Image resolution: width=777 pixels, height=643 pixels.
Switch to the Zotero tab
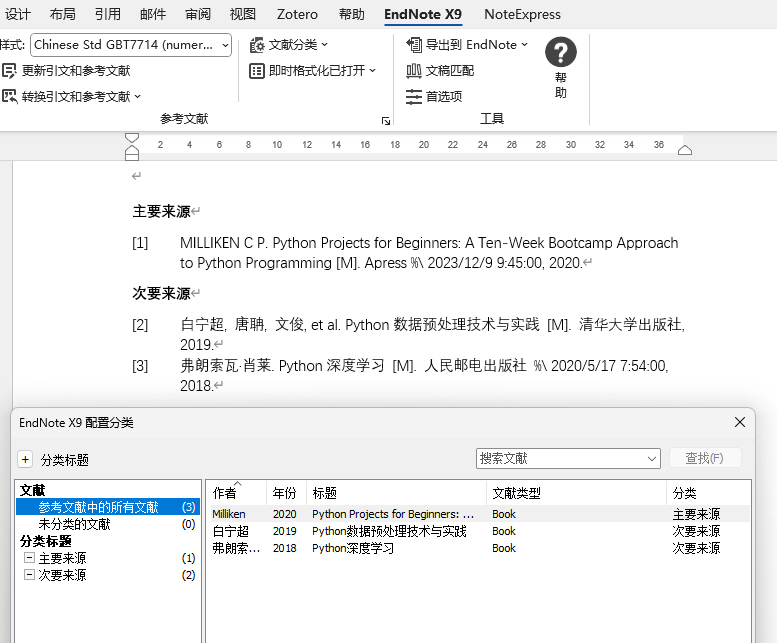click(x=297, y=14)
